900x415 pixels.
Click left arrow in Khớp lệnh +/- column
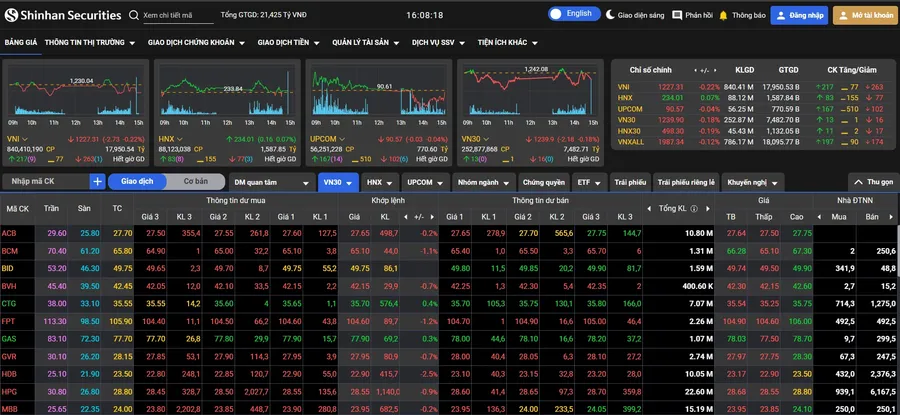tap(406, 217)
